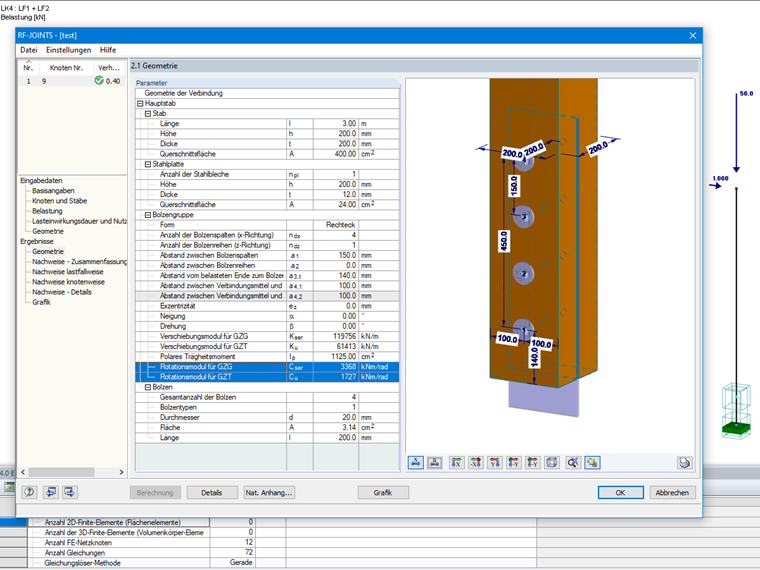Open the Hilfe menu

pyautogui.click(x=108, y=50)
